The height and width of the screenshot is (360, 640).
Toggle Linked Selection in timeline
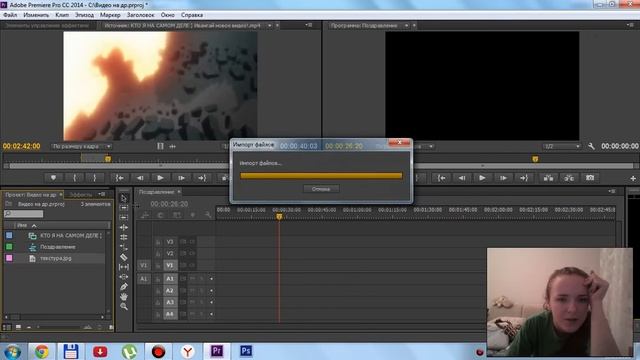(x=176, y=215)
